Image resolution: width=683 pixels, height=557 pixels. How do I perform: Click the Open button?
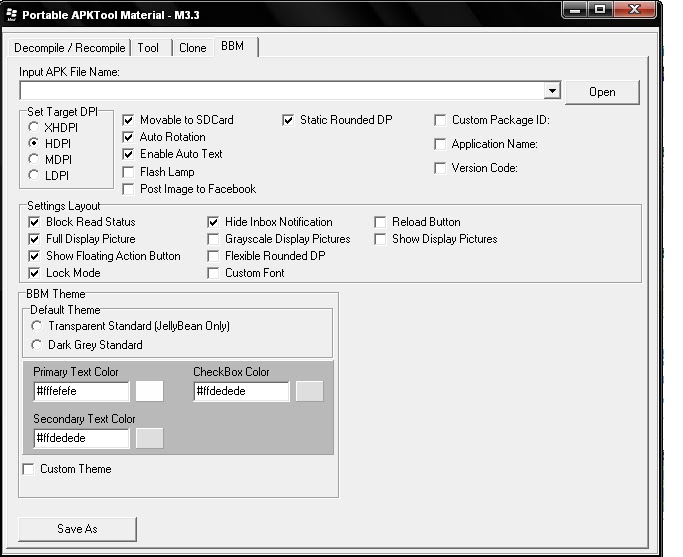click(602, 92)
